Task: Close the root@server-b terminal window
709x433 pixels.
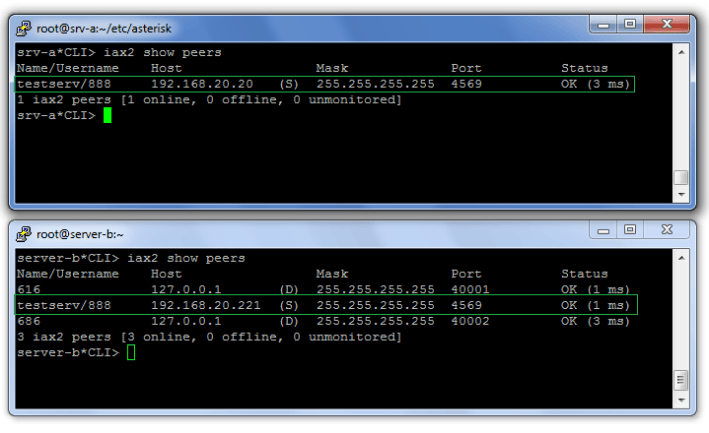Action: click(666, 230)
